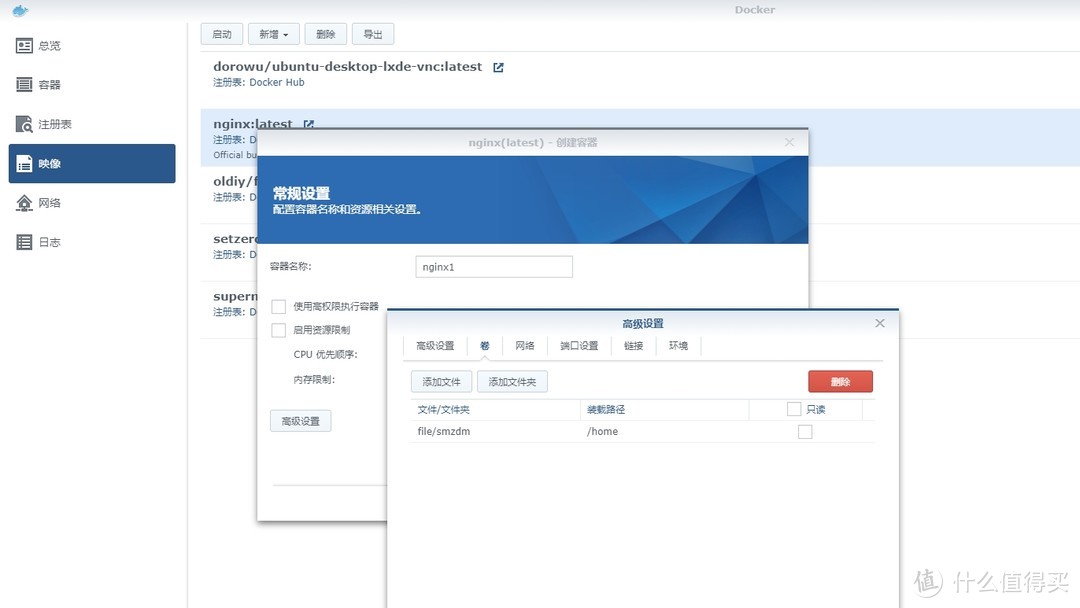This screenshot has width=1080, height=608.
Task: Close the 高级设置 advanced settings dialog
Action: (880, 323)
